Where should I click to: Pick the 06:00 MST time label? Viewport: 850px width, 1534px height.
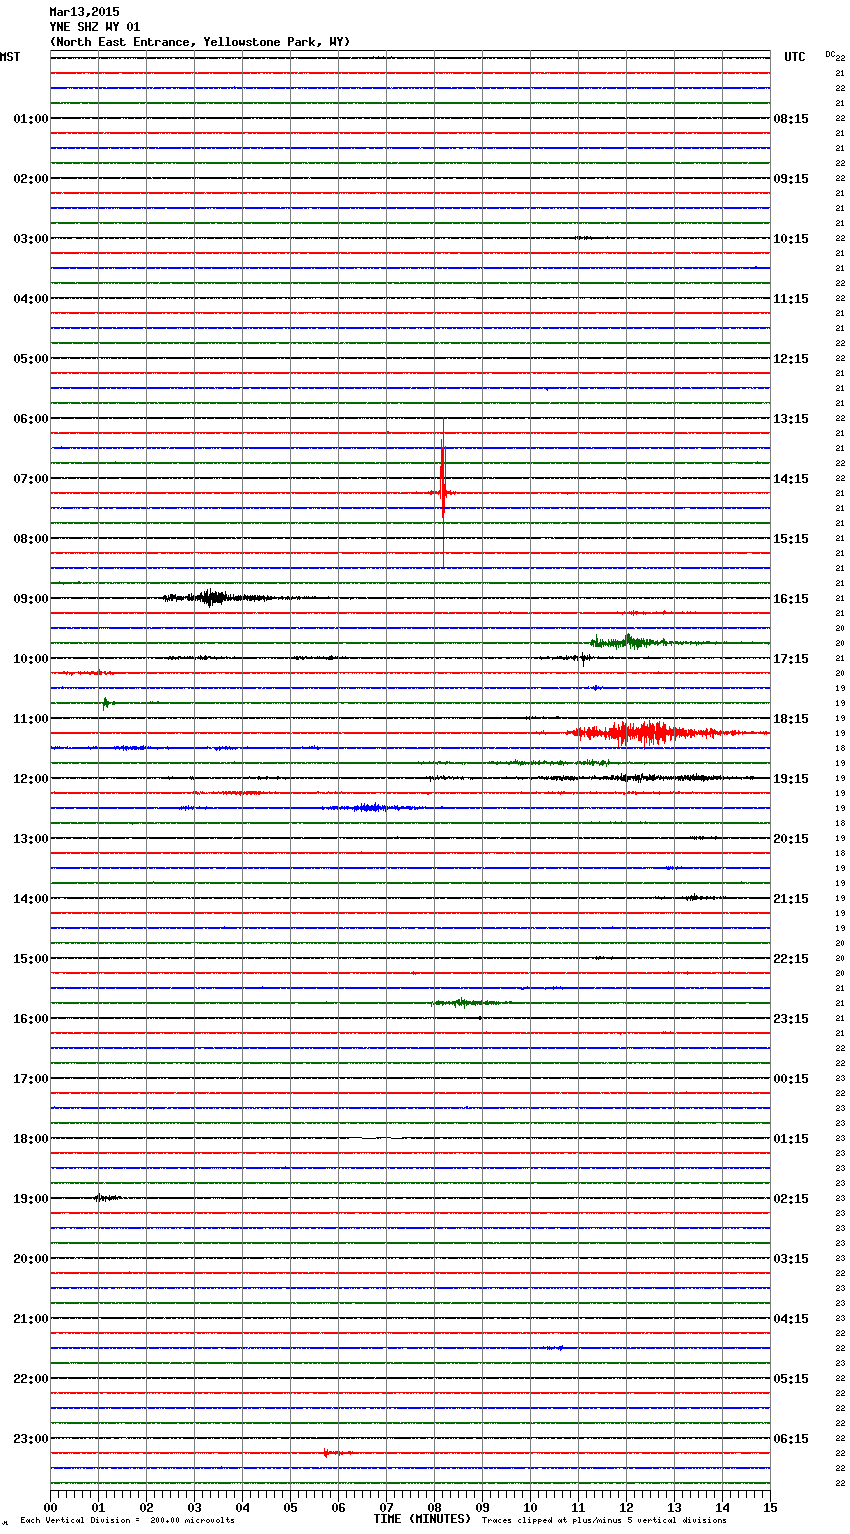point(30,419)
